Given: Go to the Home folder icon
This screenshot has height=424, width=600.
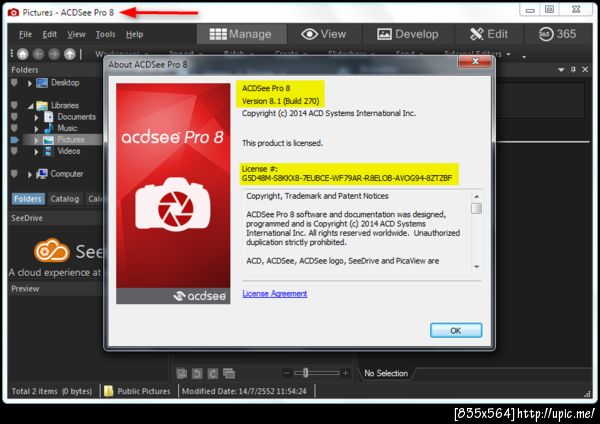Looking at the screenshot, I should point(23,54).
